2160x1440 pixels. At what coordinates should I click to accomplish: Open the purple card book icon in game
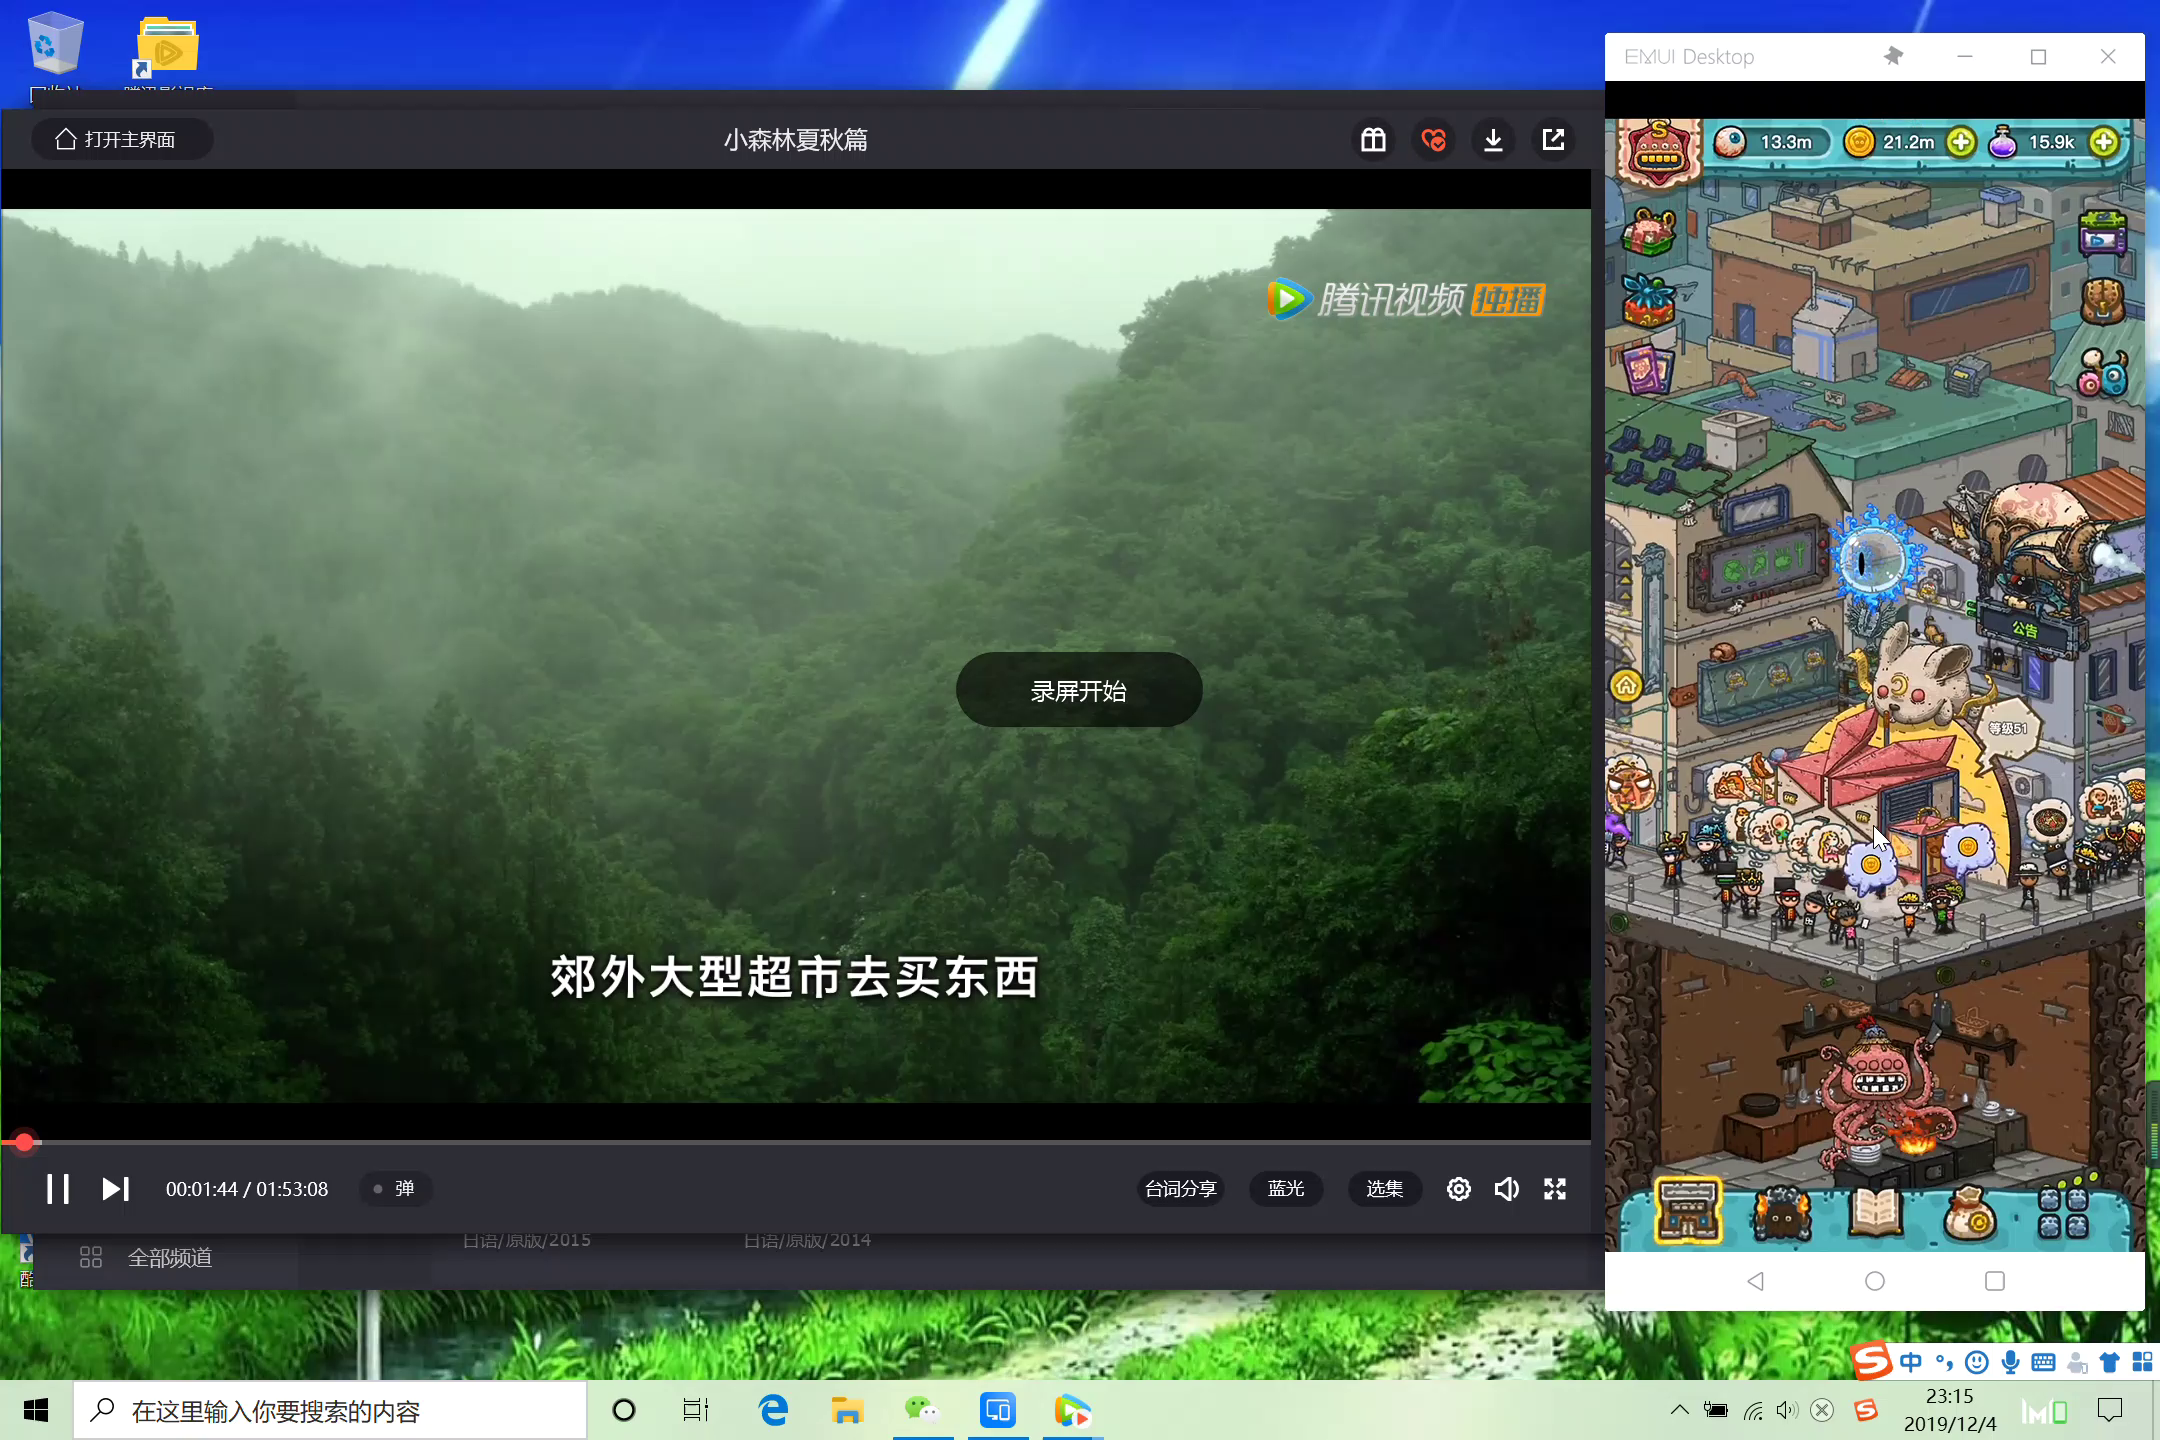1646,370
